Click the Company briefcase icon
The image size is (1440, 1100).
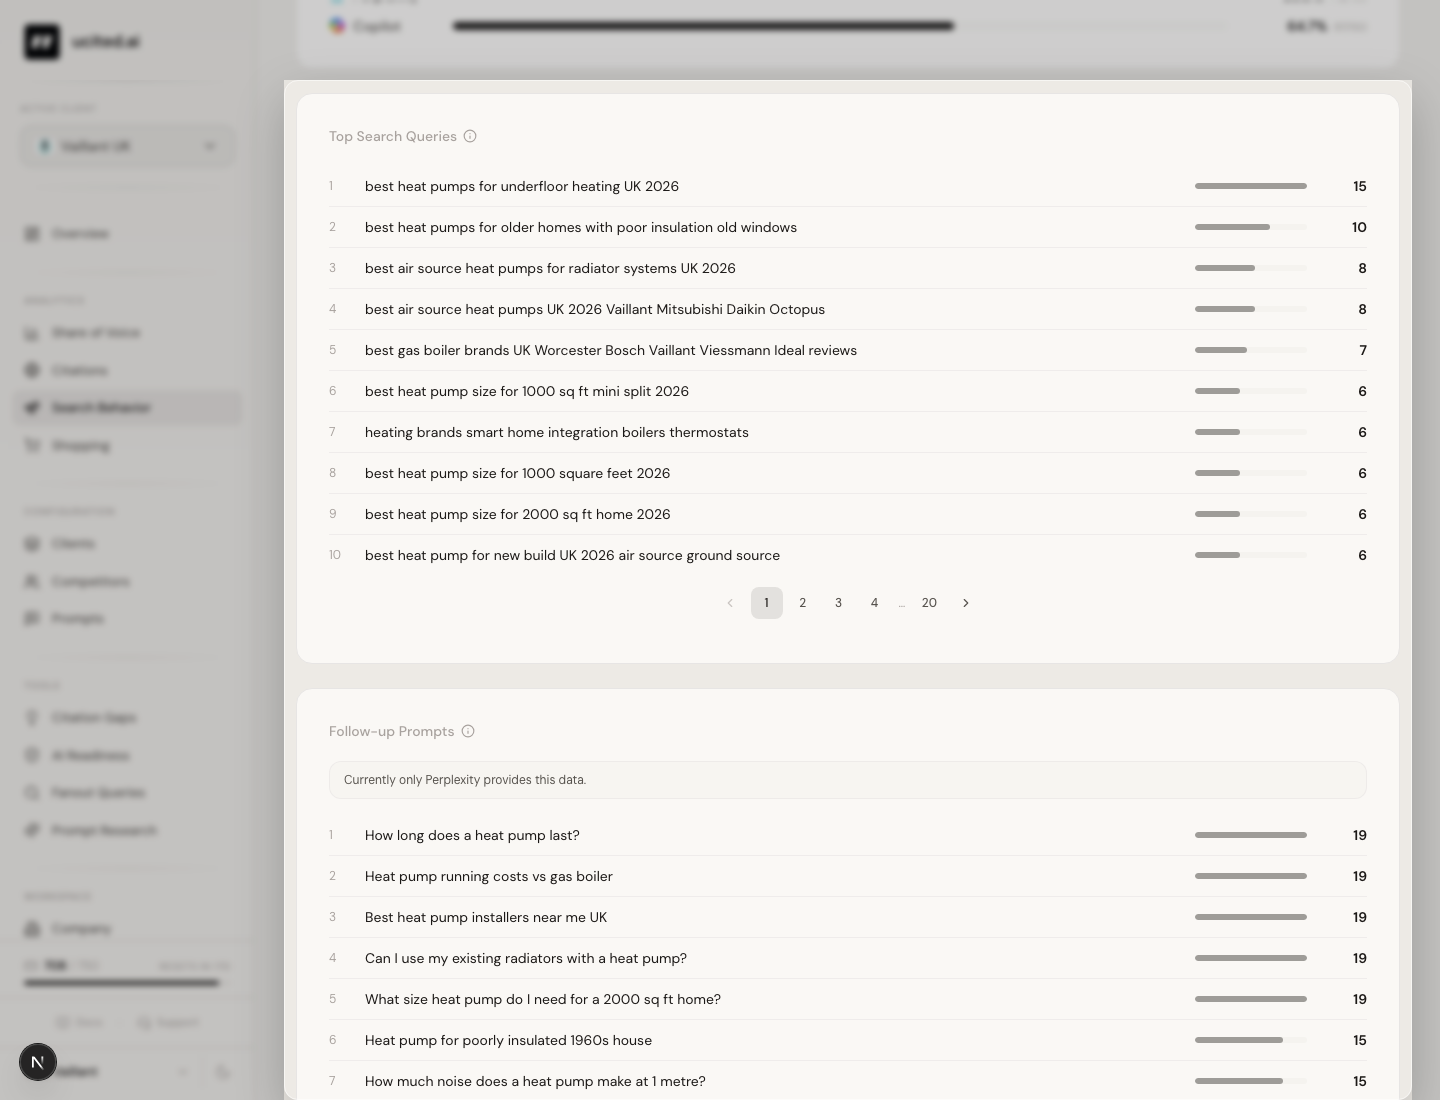(x=32, y=928)
